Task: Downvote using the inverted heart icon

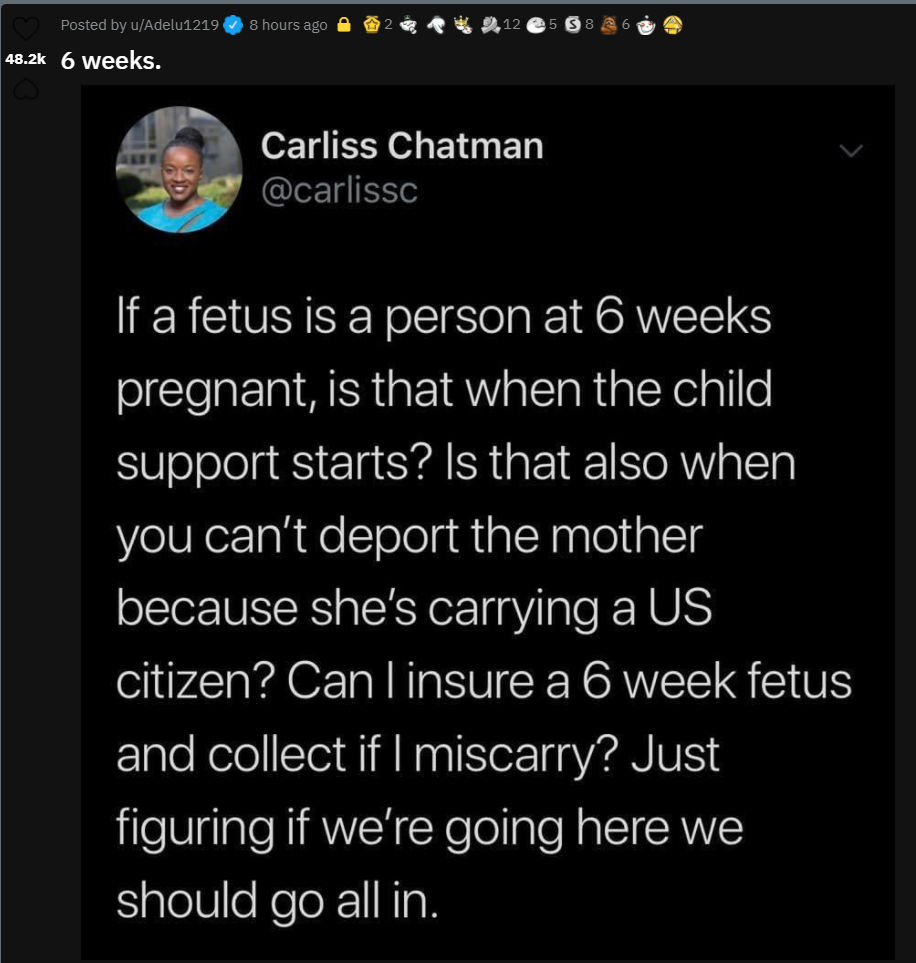Action: (26, 90)
